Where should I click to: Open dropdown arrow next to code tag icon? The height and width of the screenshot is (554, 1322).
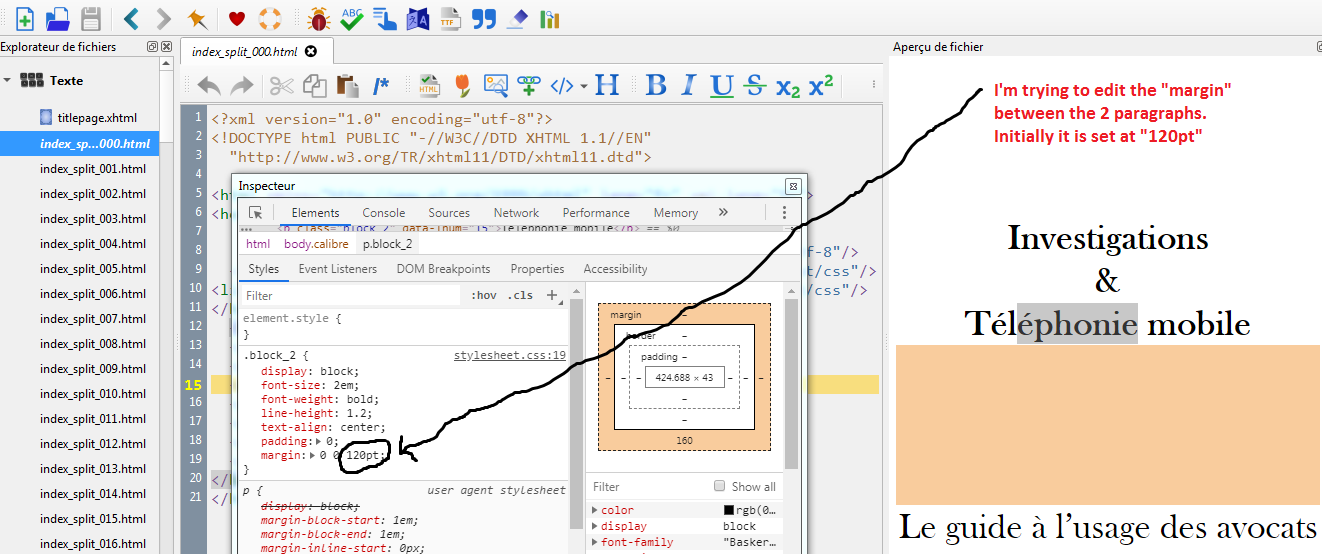(x=584, y=86)
